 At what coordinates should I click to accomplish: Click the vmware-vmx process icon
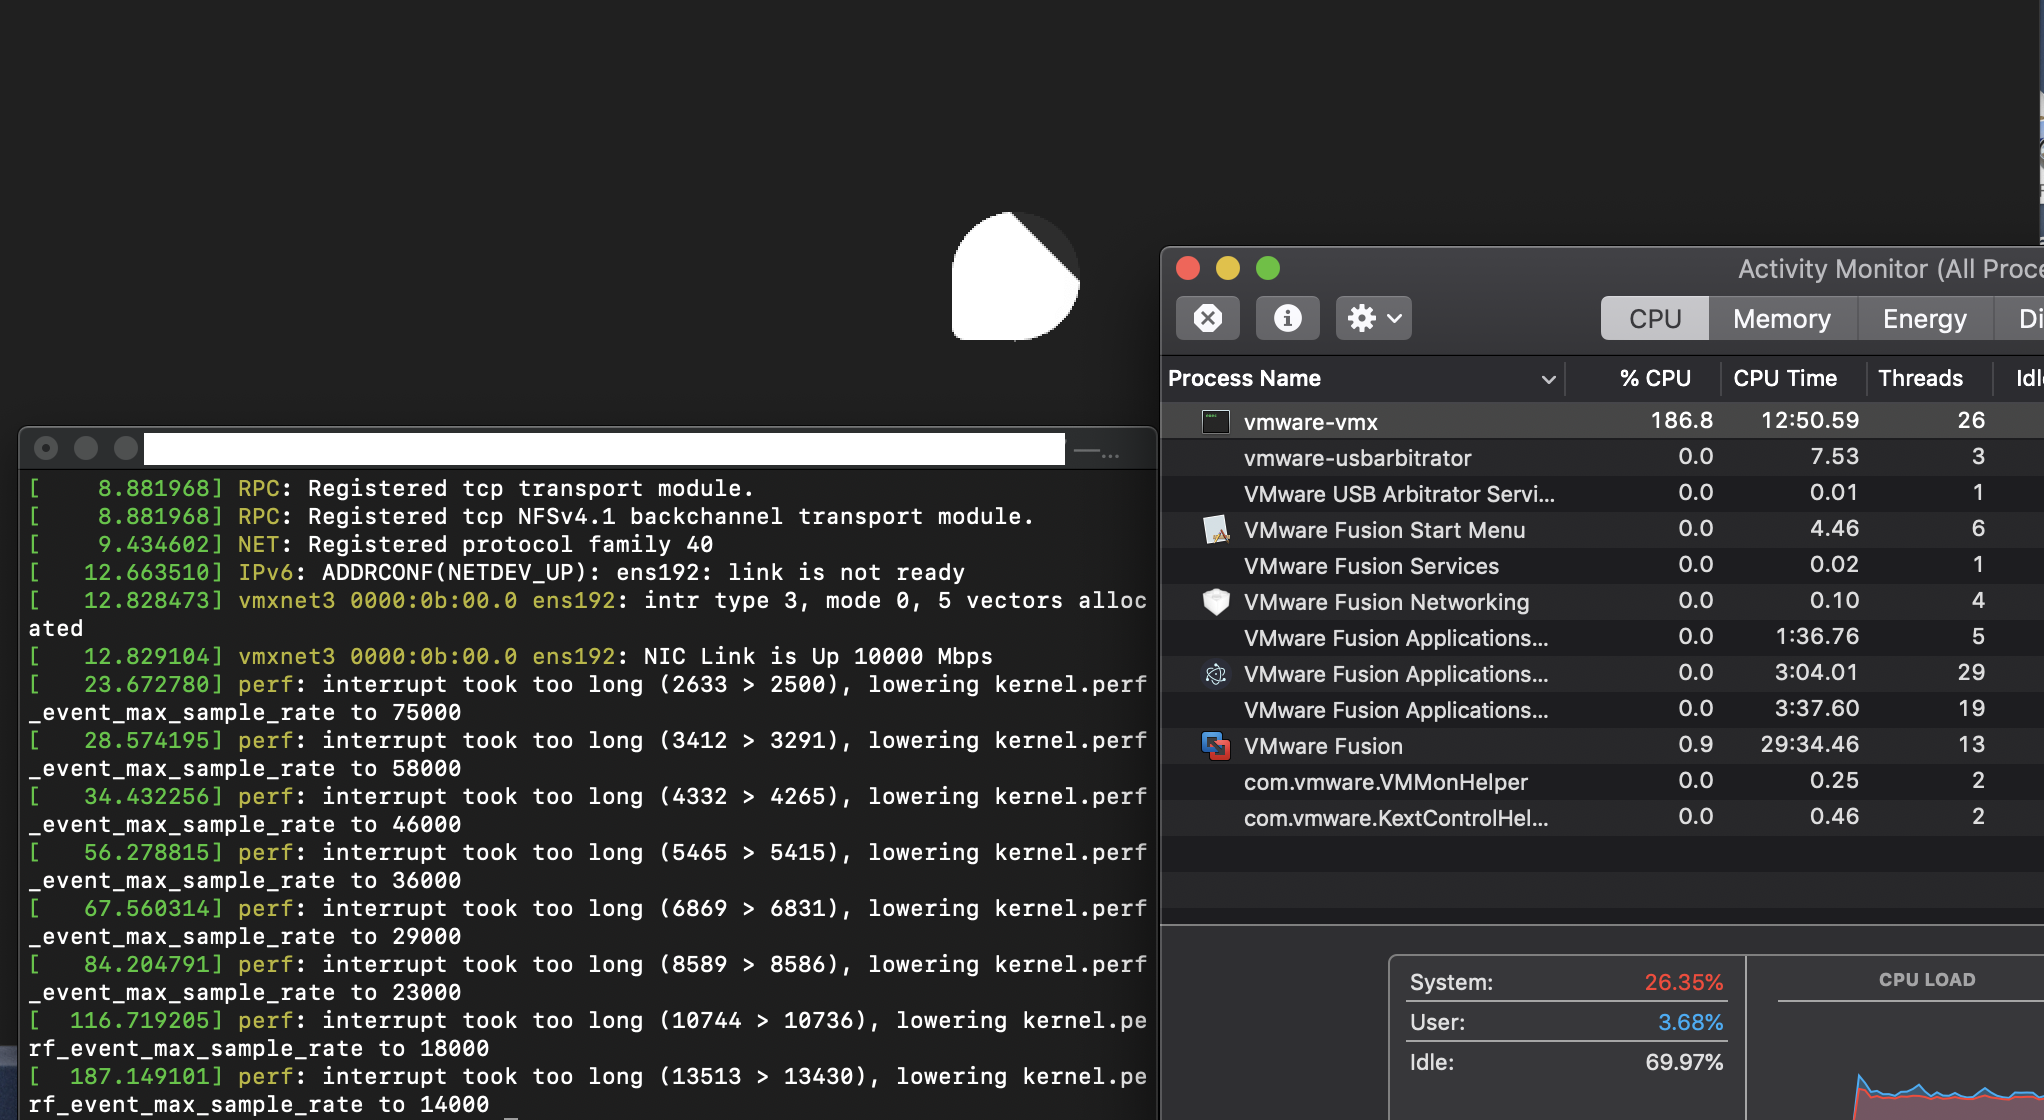(1215, 421)
